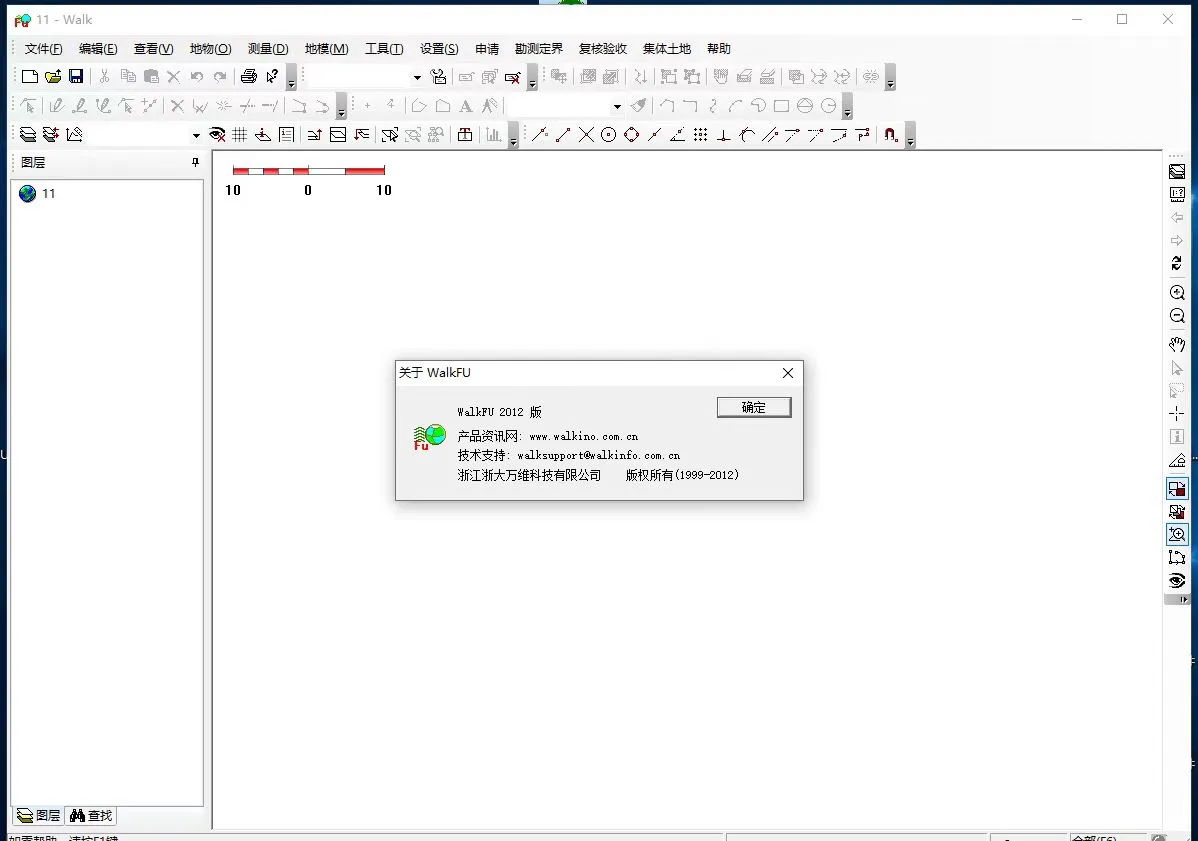The image size is (1198, 841).
Task: Open the layer selection combo dropdown arrow
Action: pyautogui.click(x=196, y=136)
